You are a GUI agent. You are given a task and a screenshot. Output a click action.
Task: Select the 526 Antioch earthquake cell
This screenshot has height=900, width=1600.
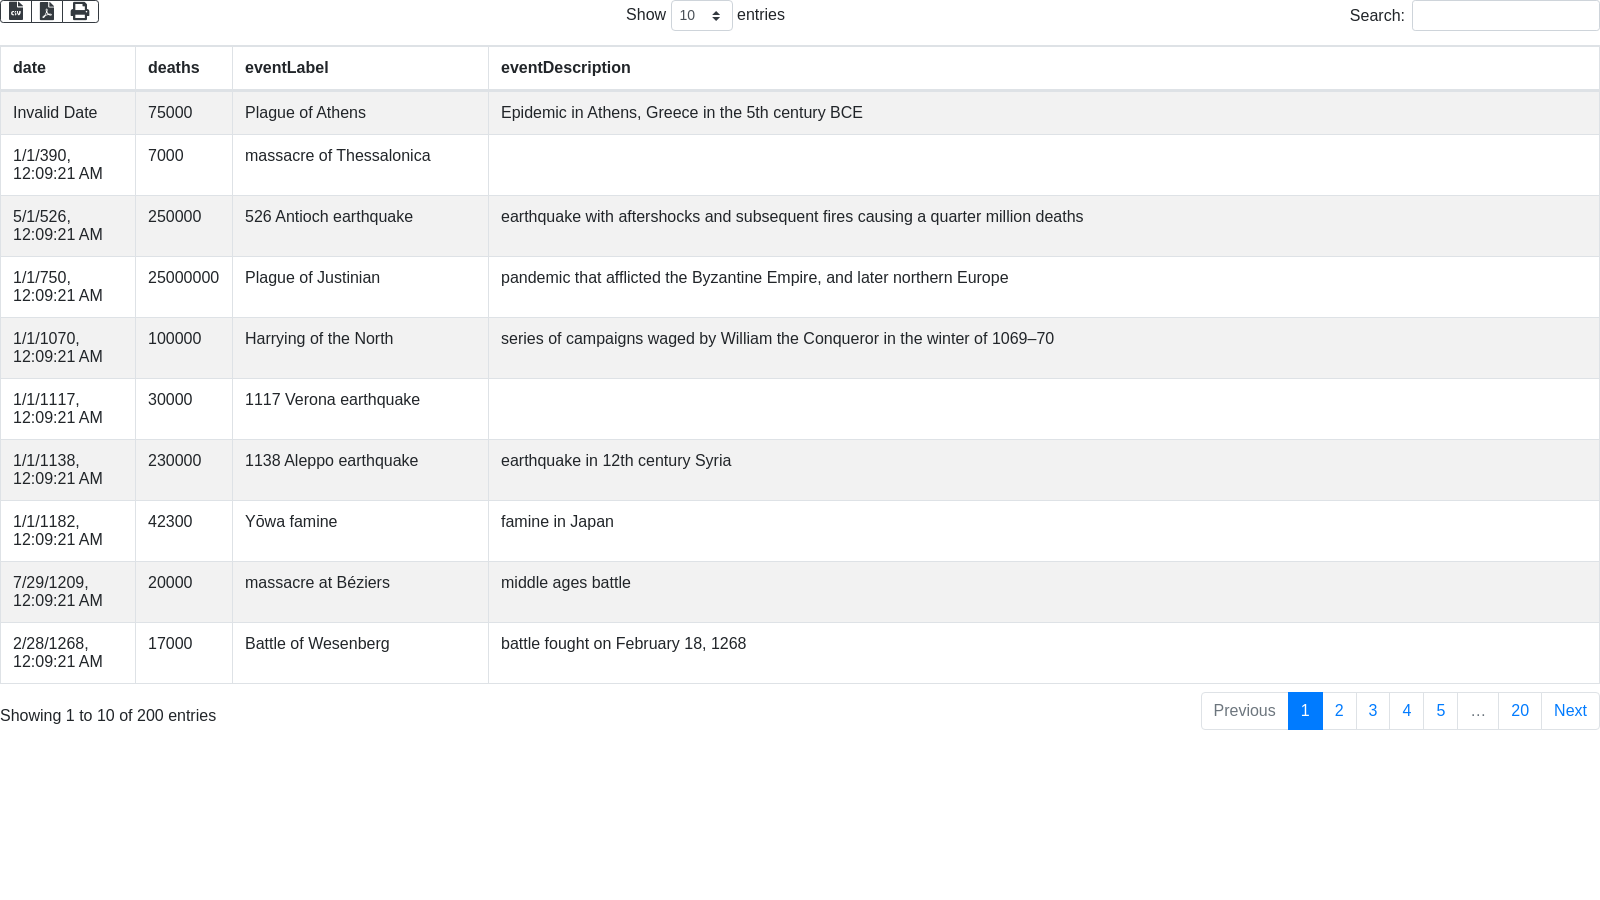[x=328, y=217]
